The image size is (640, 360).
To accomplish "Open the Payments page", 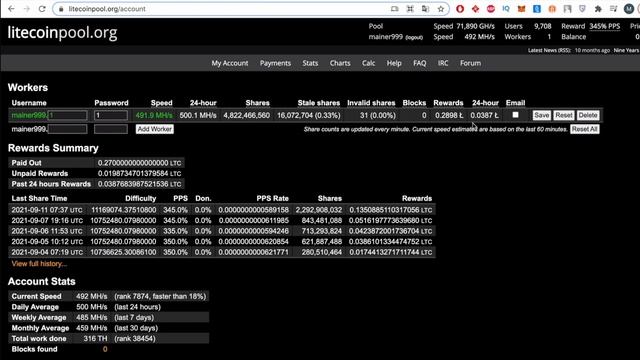I will click(276, 63).
